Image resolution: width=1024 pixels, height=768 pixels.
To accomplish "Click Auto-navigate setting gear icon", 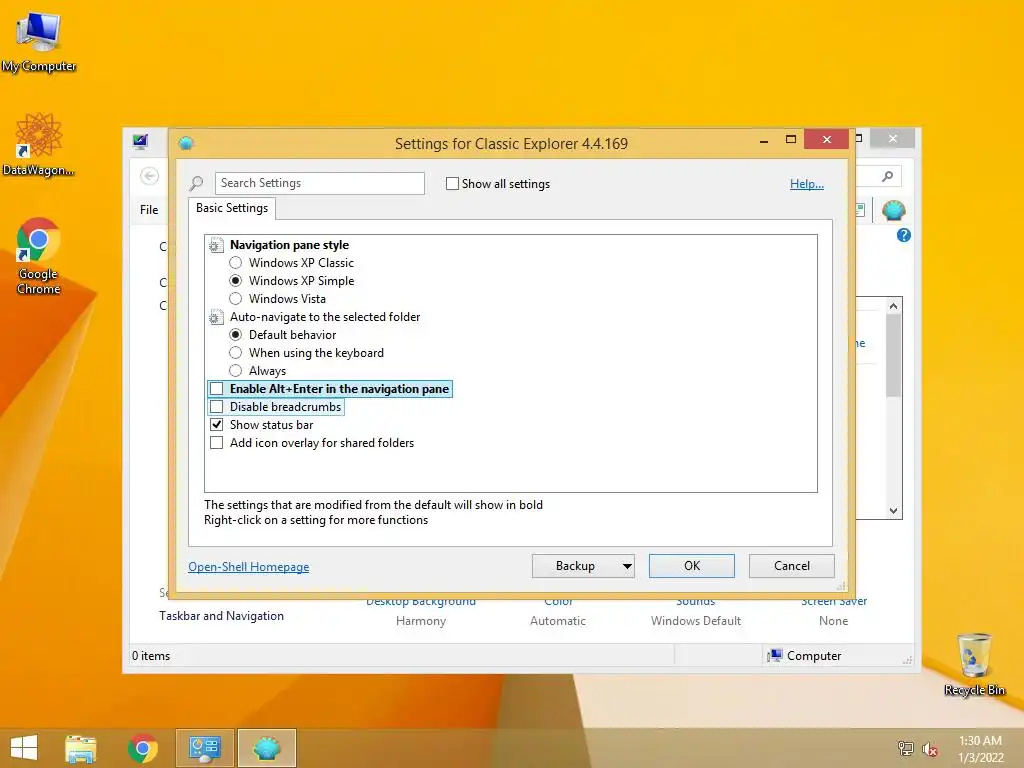I will pyautogui.click(x=216, y=317).
